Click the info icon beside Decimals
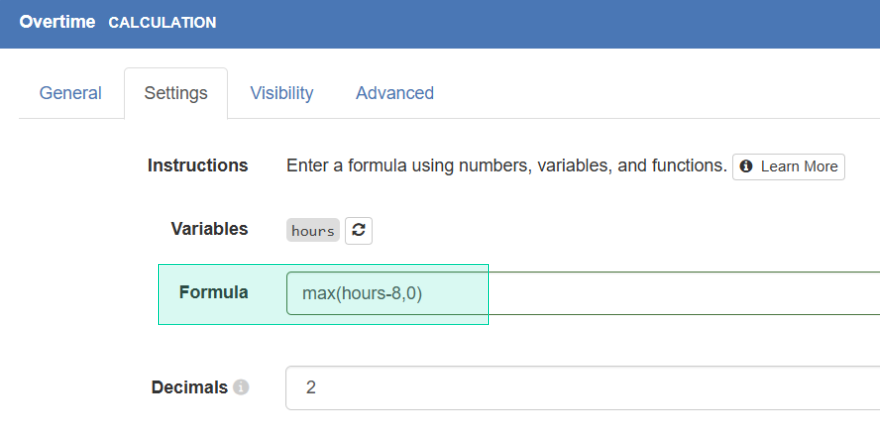This screenshot has width=888, height=427. click(241, 388)
